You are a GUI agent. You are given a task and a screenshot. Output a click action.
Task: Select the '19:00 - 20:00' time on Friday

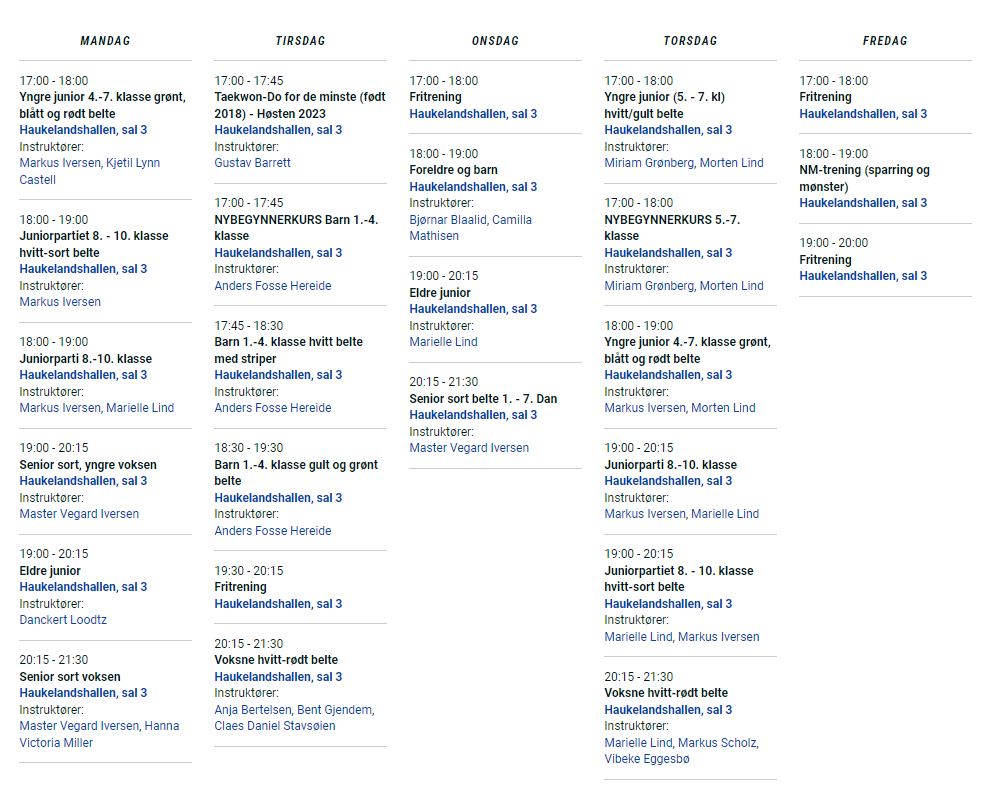click(833, 242)
